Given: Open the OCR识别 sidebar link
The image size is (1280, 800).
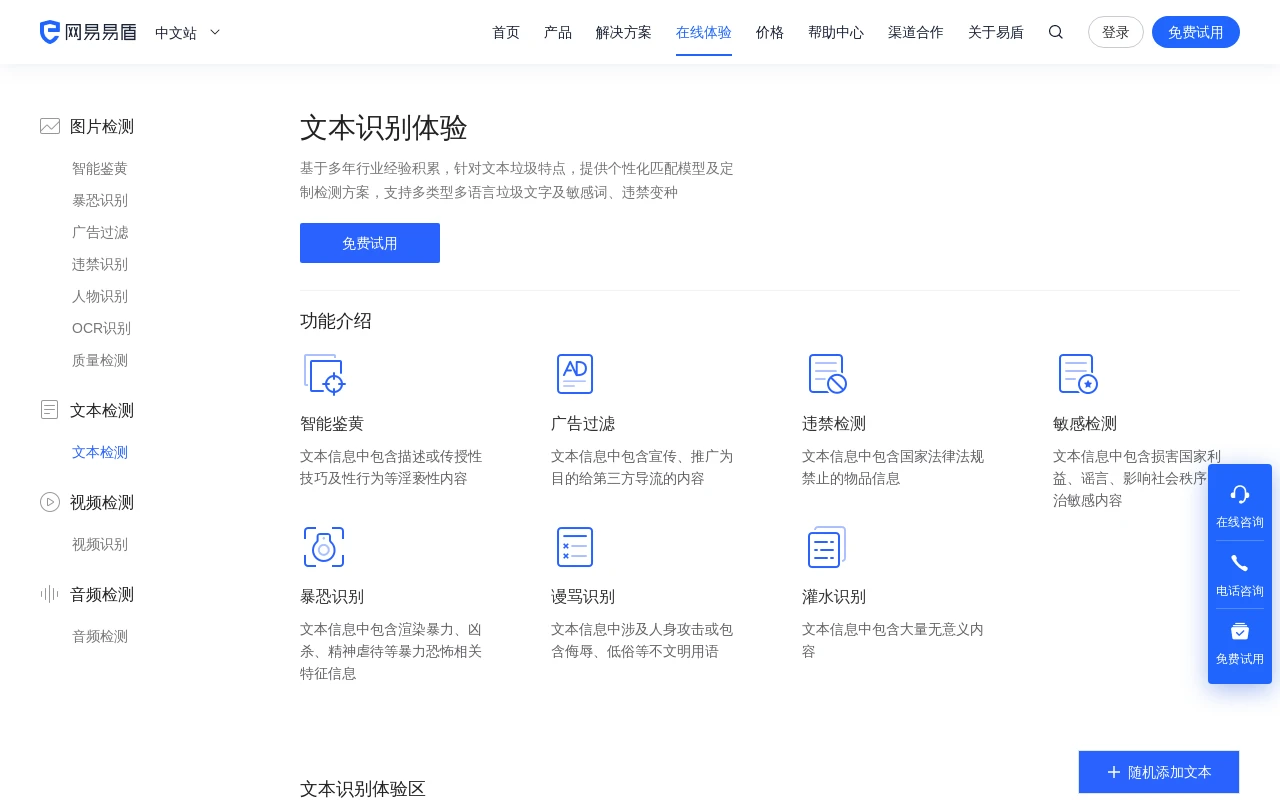Looking at the screenshot, I should coord(101,328).
